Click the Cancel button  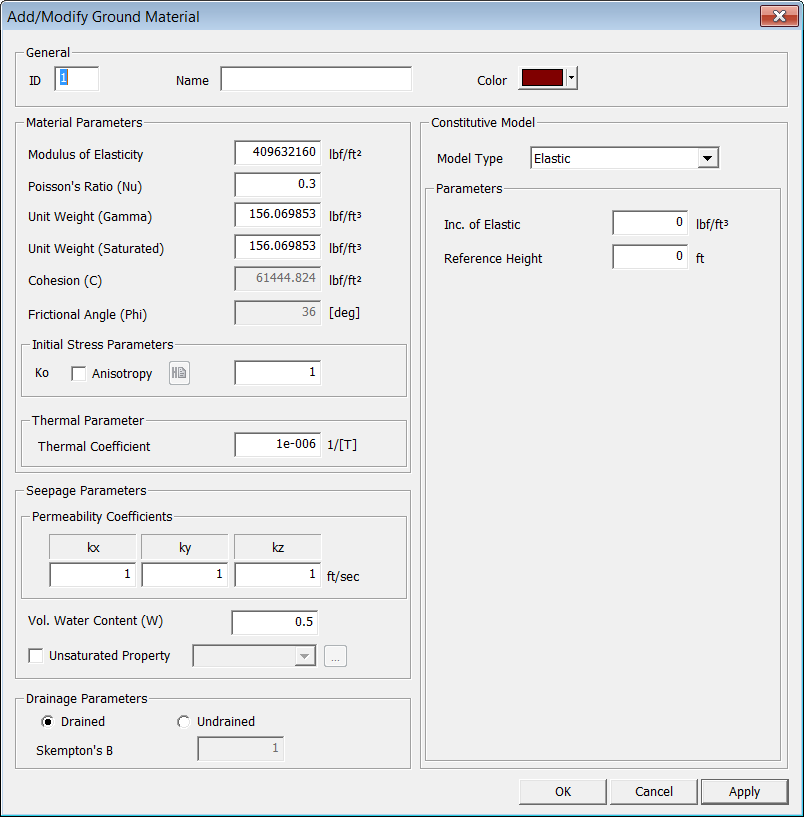tap(654, 791)
